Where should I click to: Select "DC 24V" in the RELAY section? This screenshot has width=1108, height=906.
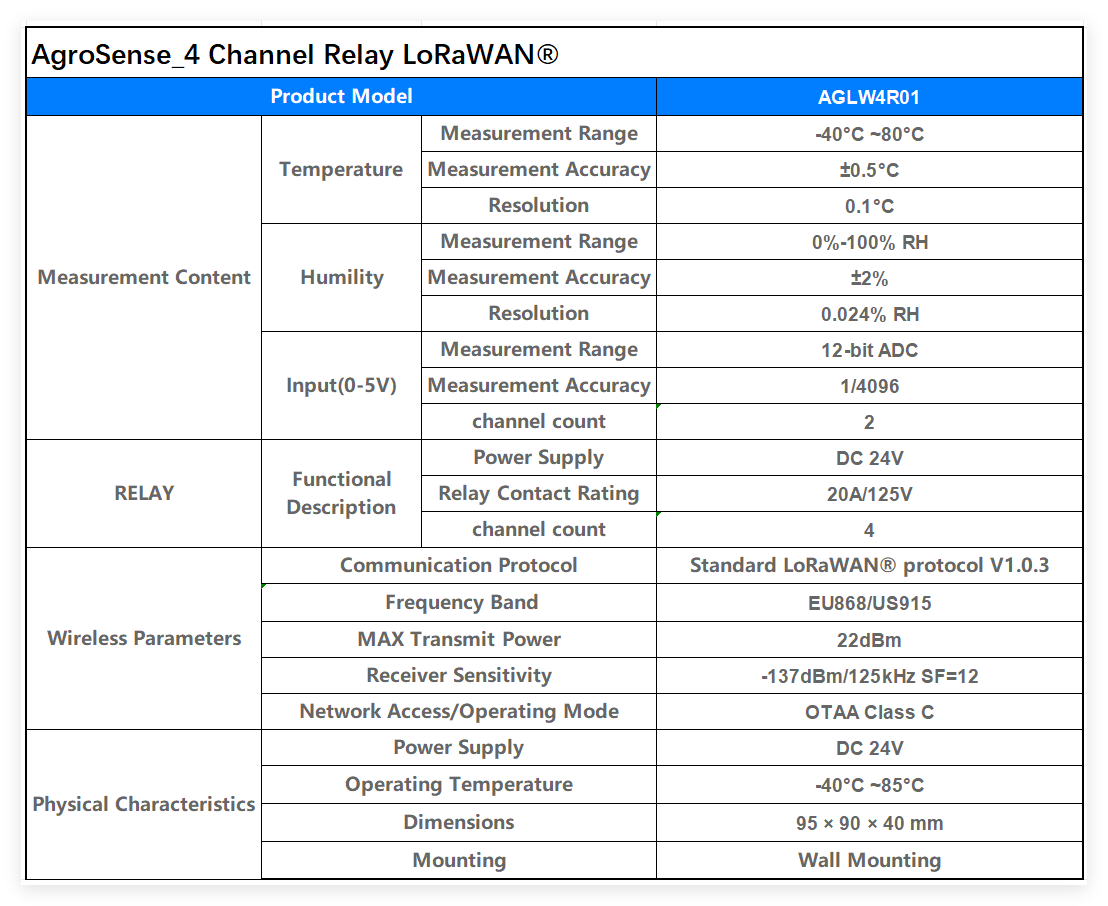click(869, 459)
